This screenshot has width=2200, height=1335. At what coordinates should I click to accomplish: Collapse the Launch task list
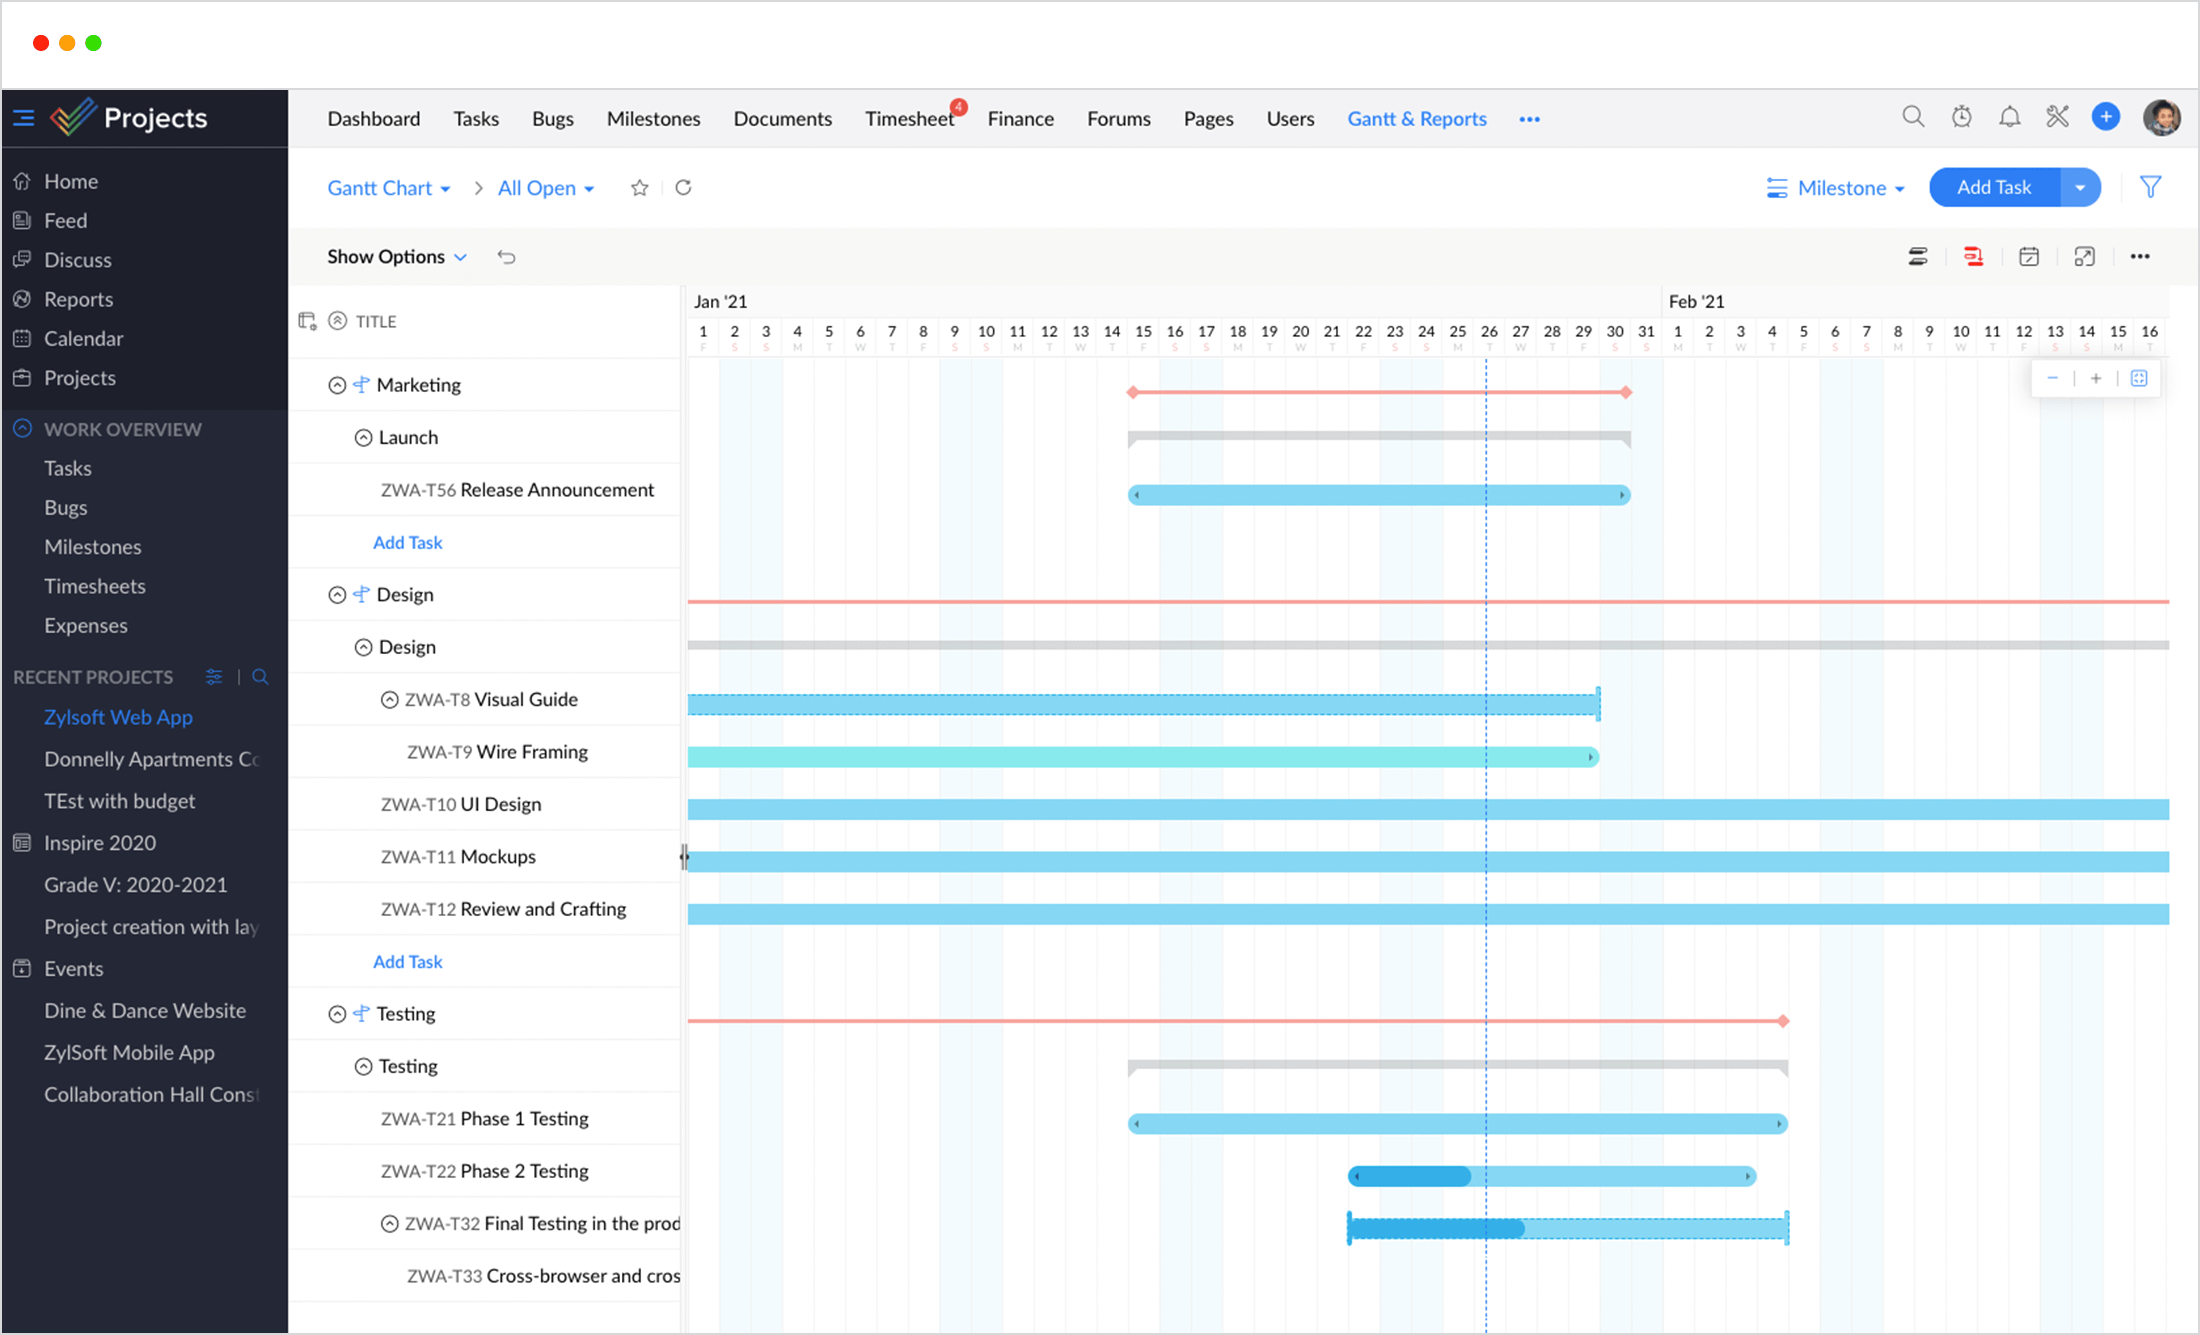click(x=364, y=438)
